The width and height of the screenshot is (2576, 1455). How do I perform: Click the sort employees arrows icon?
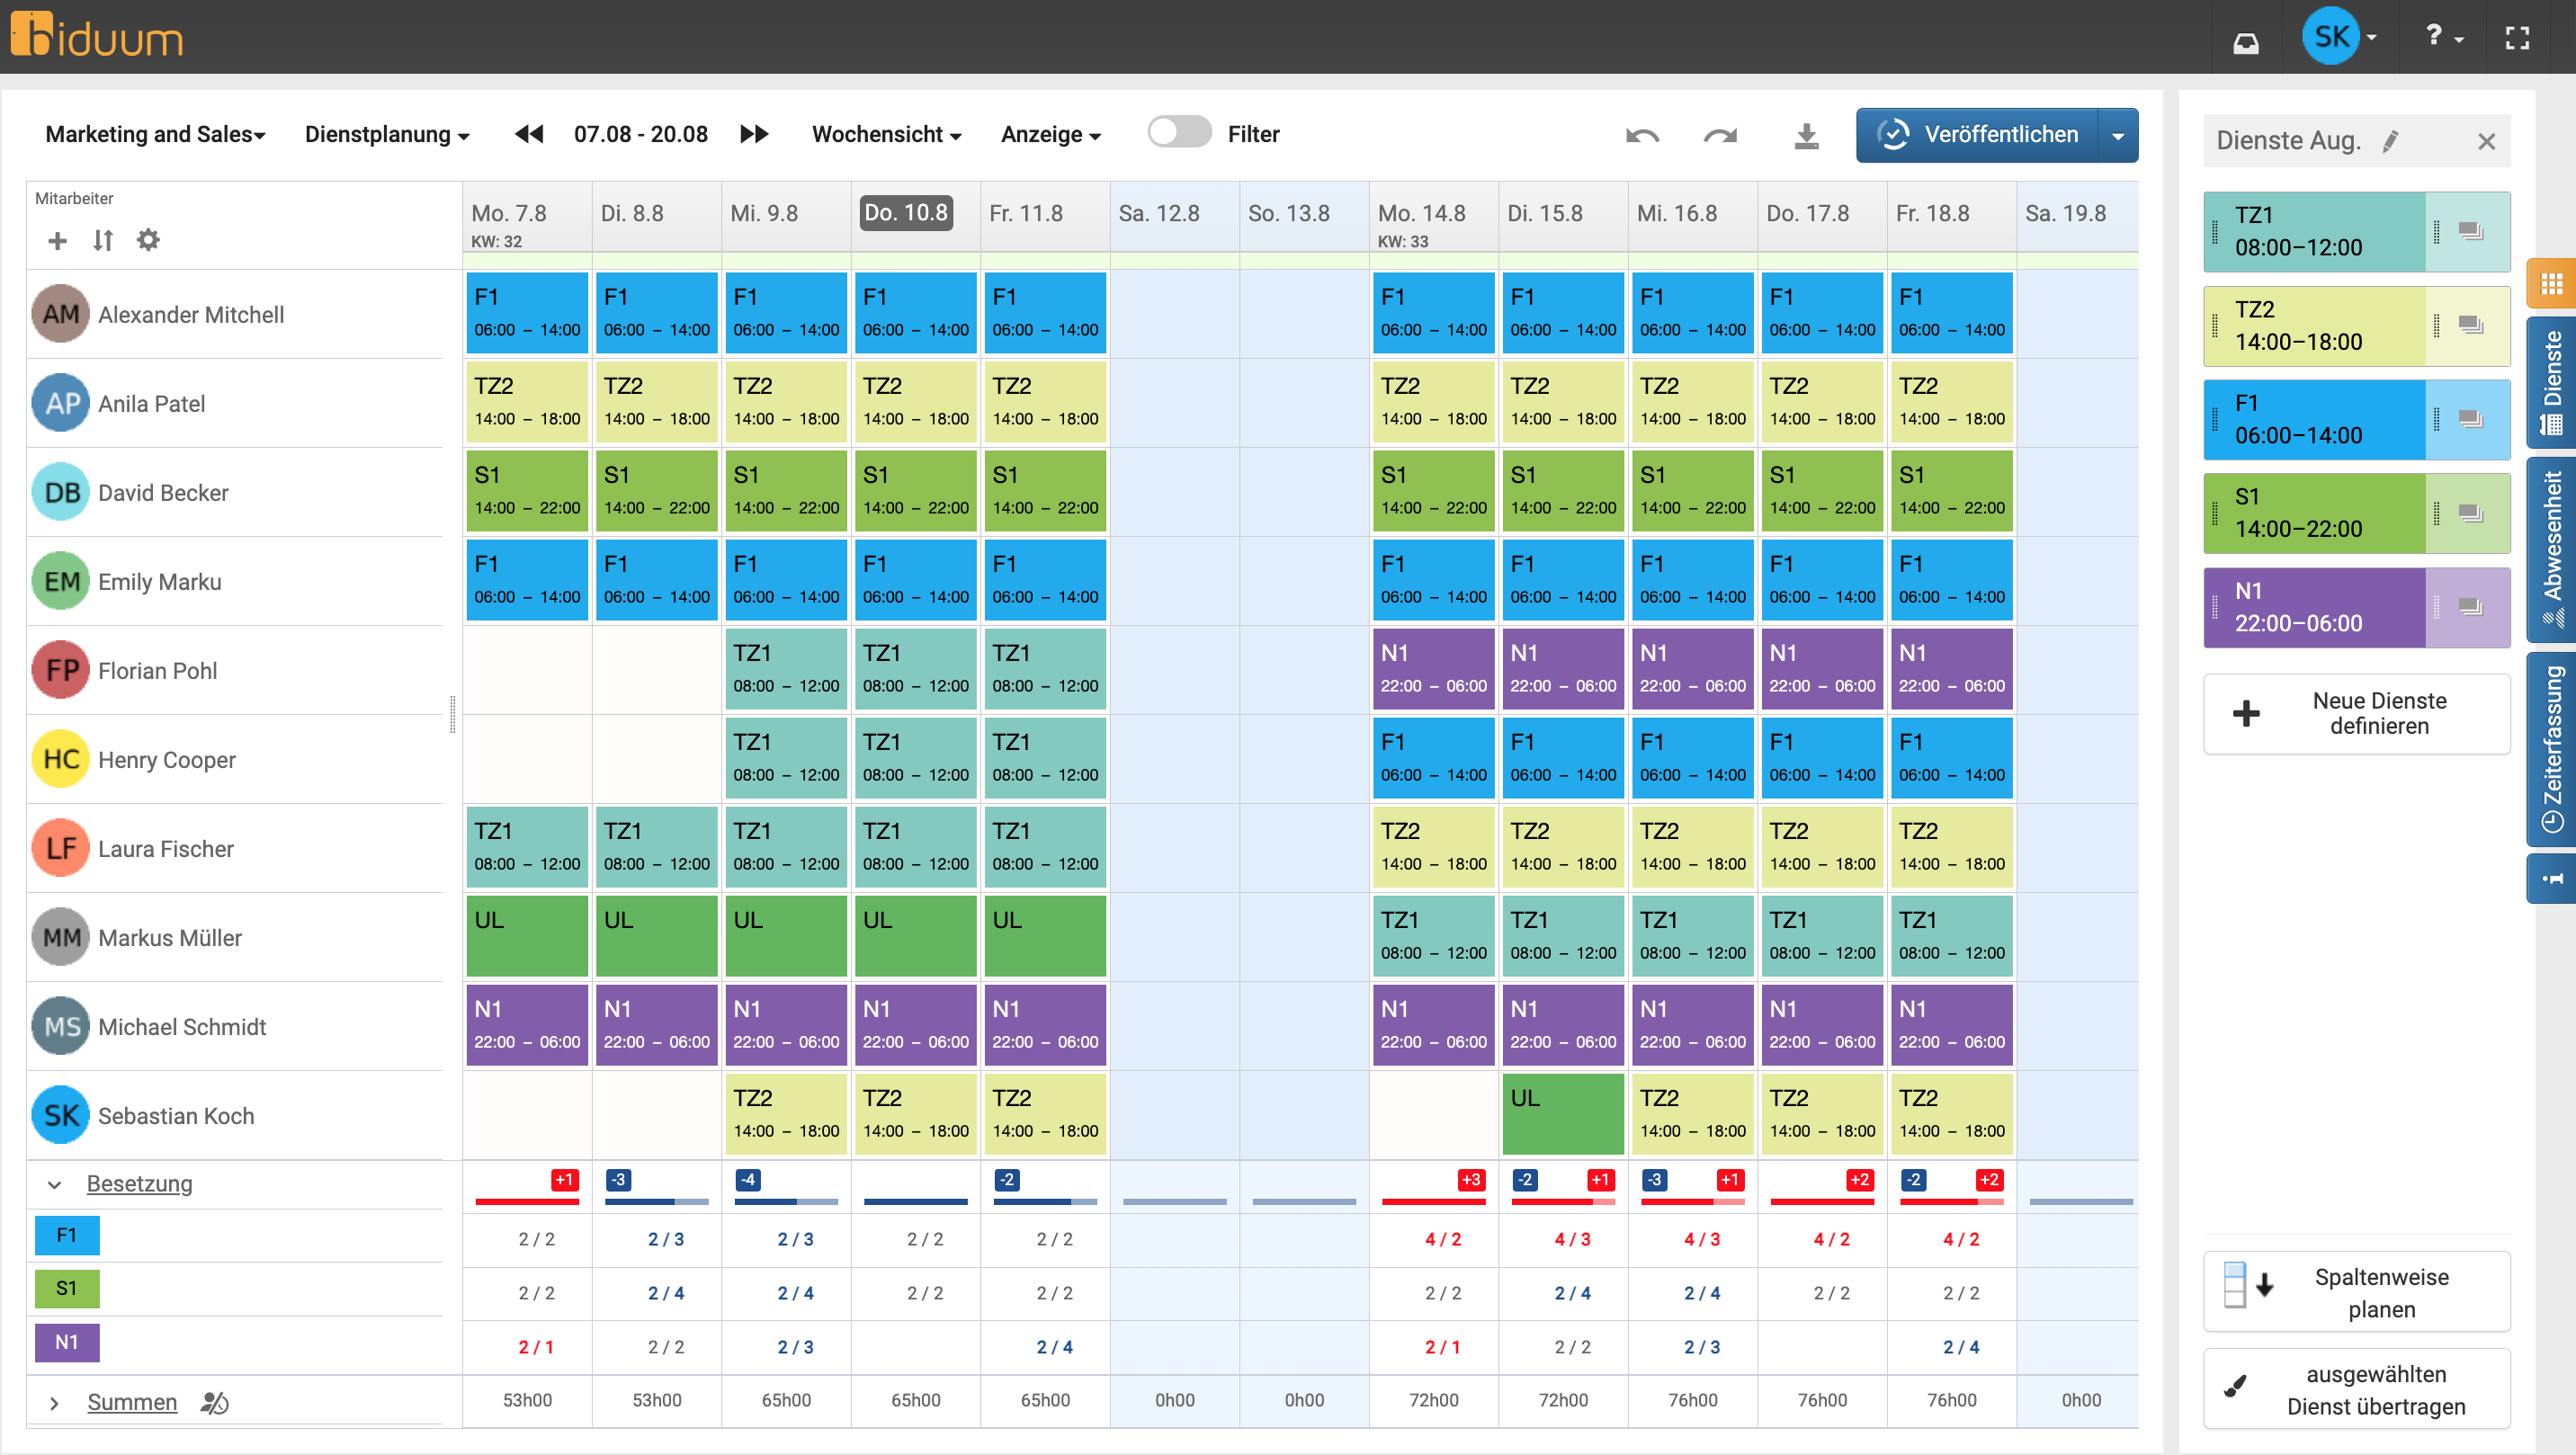coord(102,240)
